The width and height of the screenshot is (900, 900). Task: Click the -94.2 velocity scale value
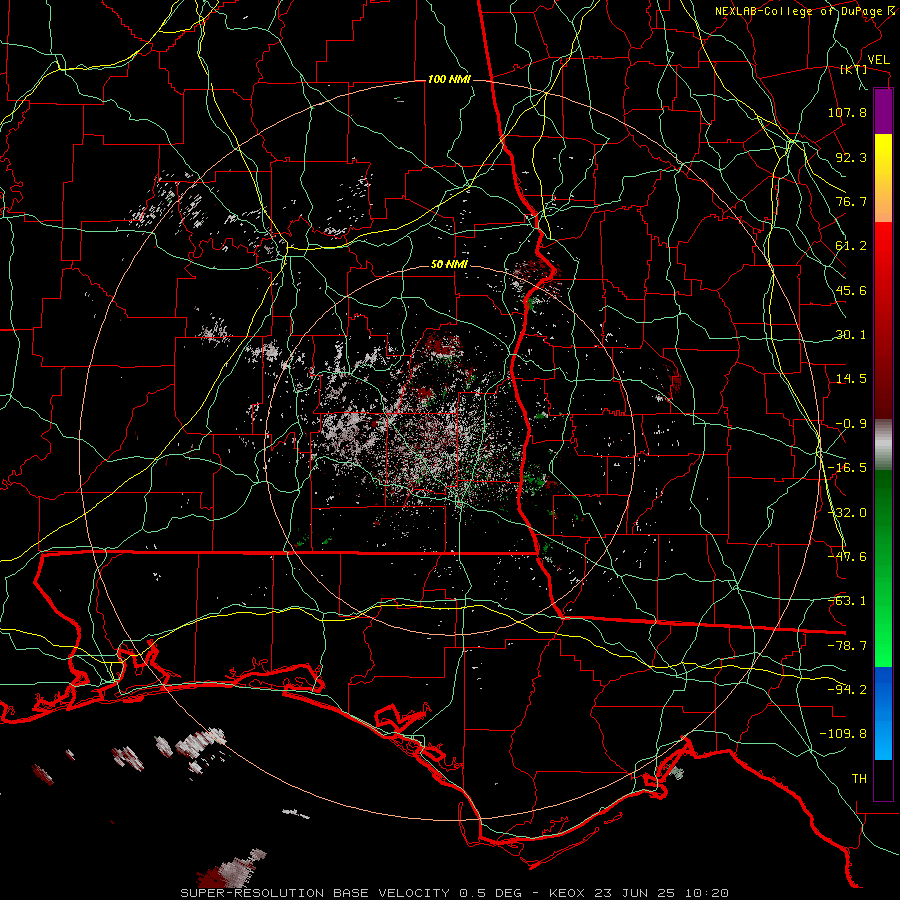pos(847,690)
